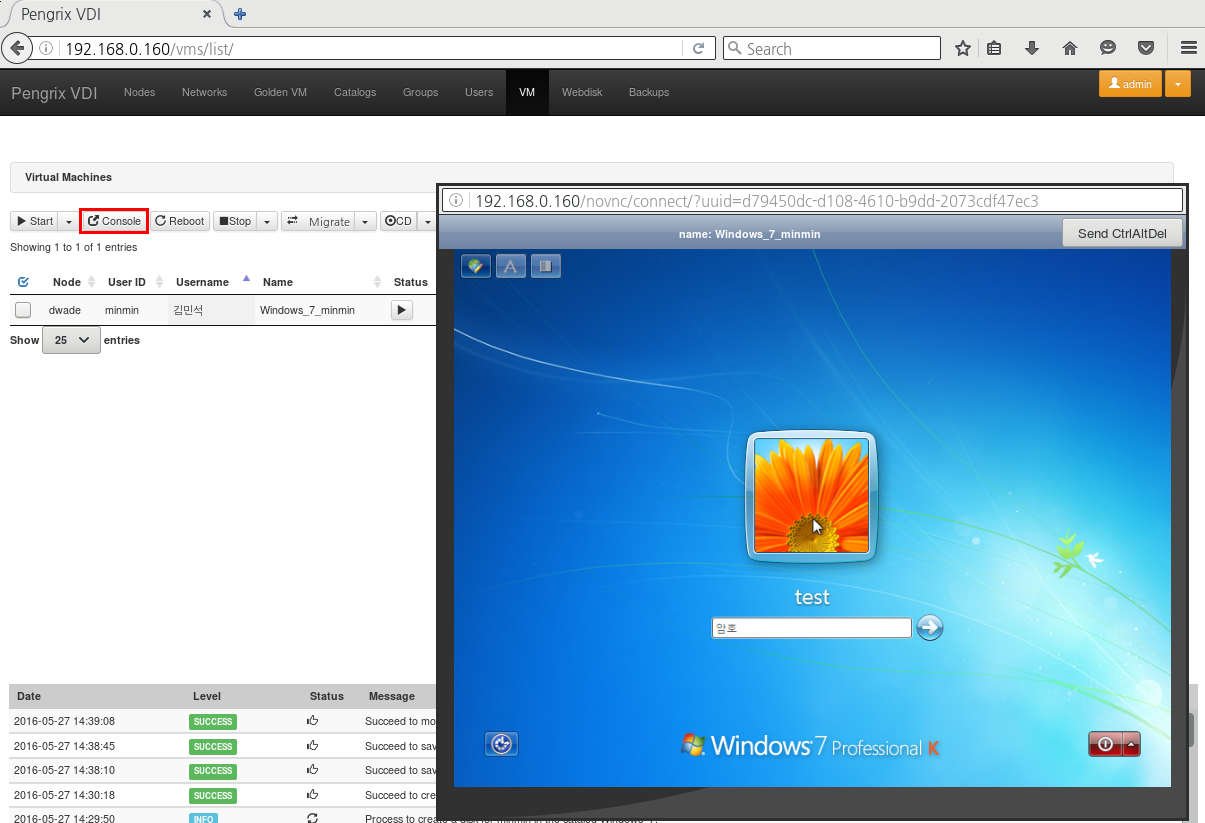Click the Send CtrlAltDel button
Viewport: 1205px width, 823px height.
pos(1122,233)
